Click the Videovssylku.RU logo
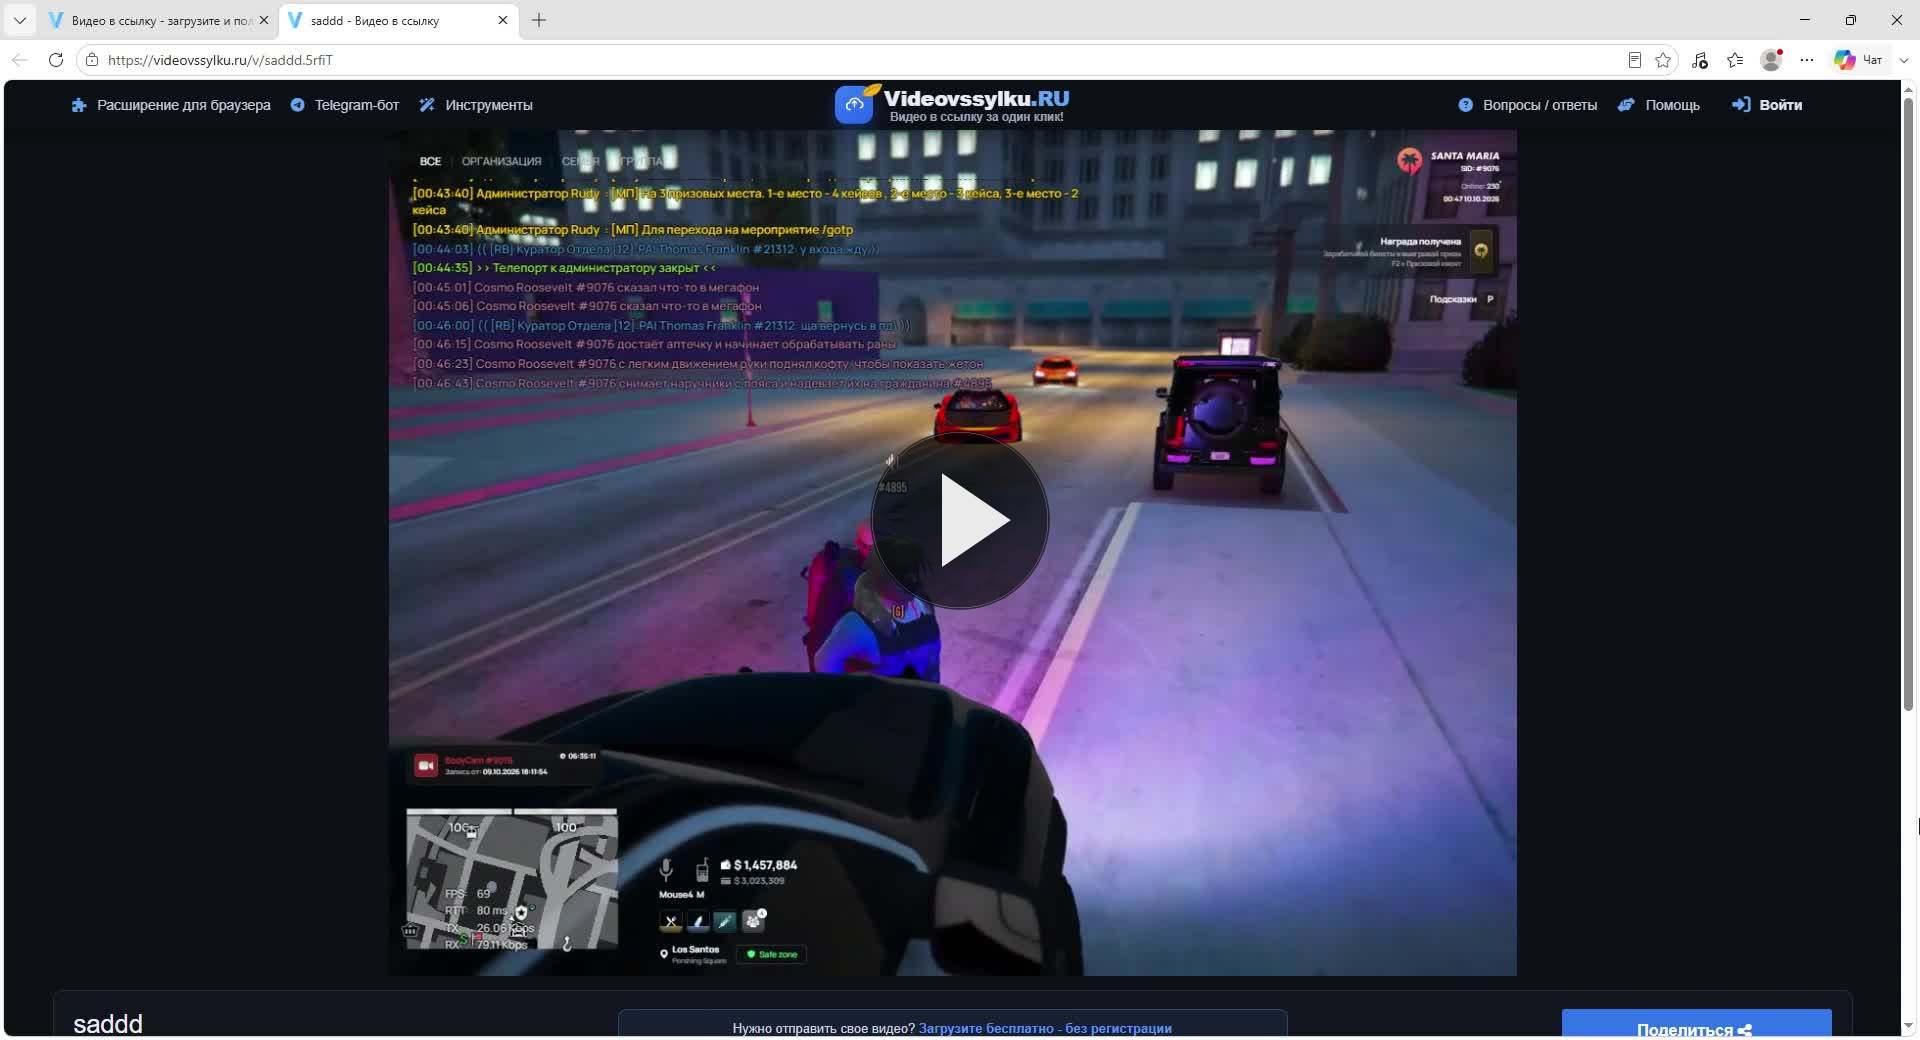1920x1040 pixels. 952,104
